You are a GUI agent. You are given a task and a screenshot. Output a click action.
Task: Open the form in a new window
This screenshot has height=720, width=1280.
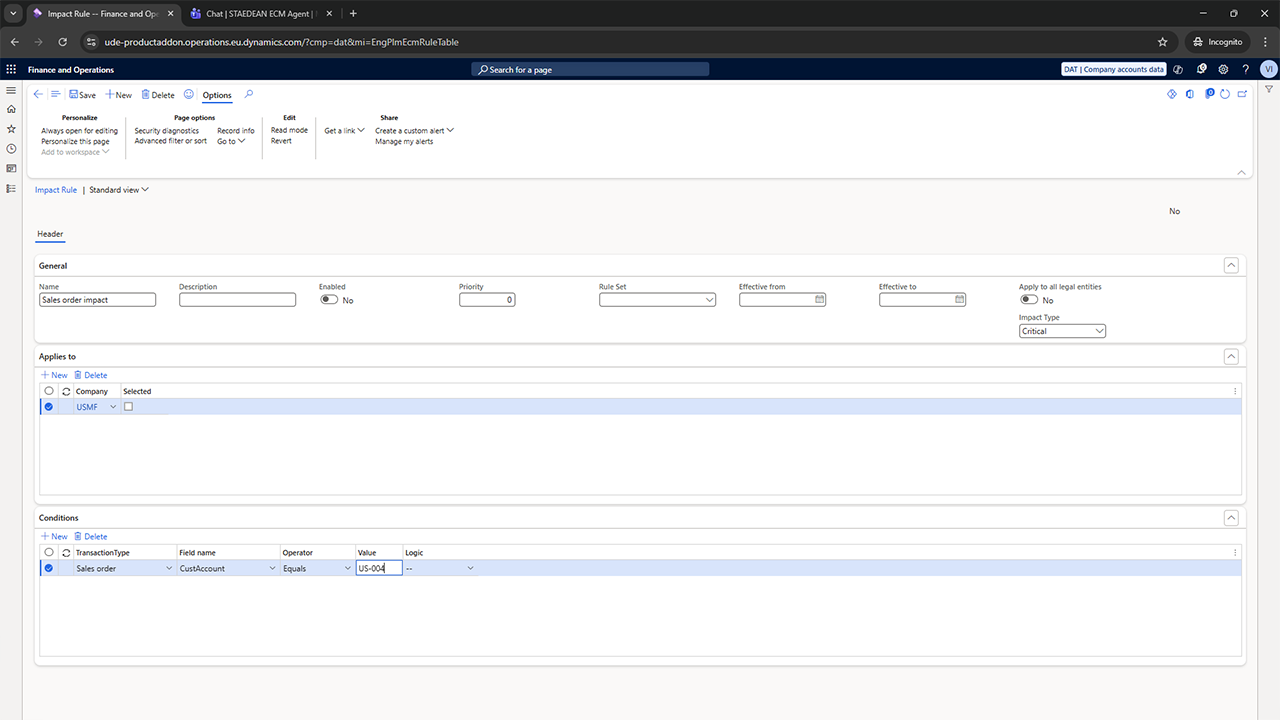[x=1242, y=94]
